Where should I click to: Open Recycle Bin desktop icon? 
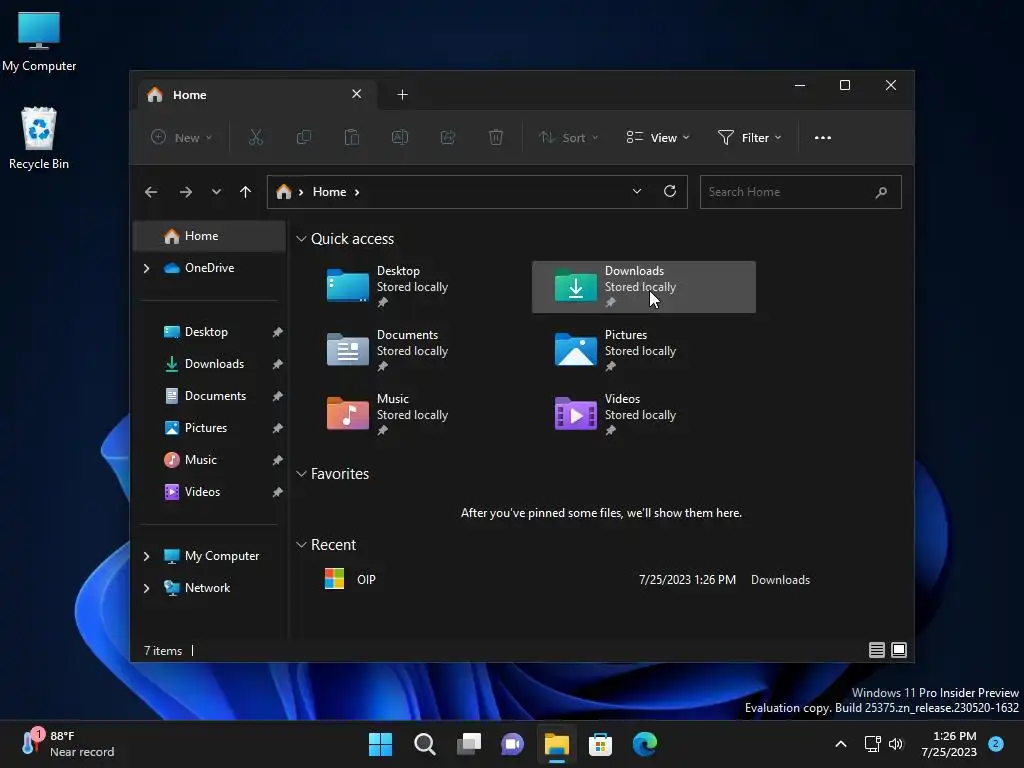coord(39,138)
